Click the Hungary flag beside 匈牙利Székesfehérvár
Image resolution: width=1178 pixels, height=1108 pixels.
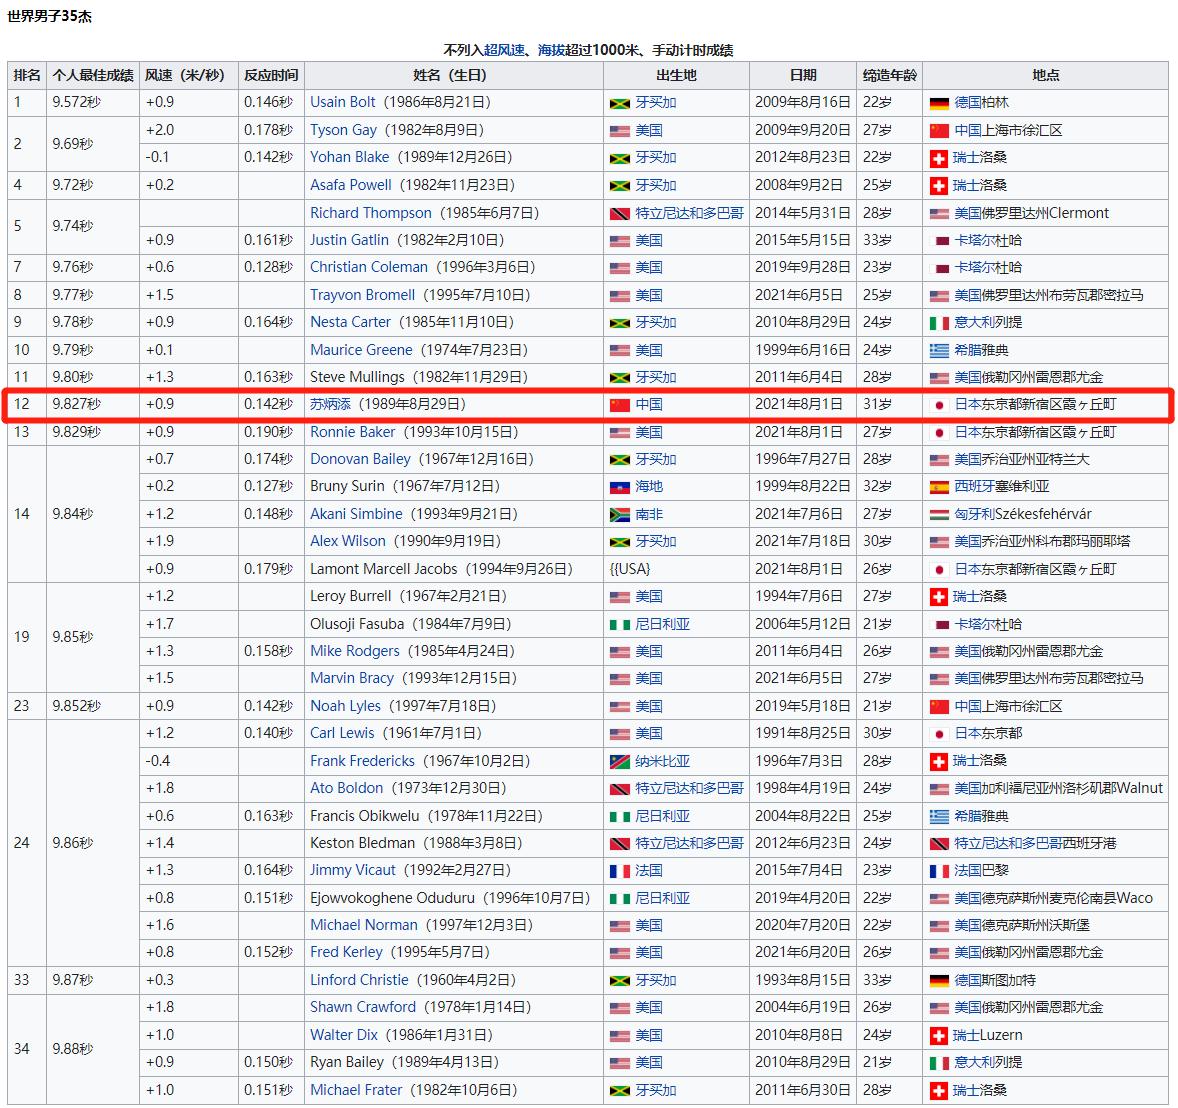[938, 515]
